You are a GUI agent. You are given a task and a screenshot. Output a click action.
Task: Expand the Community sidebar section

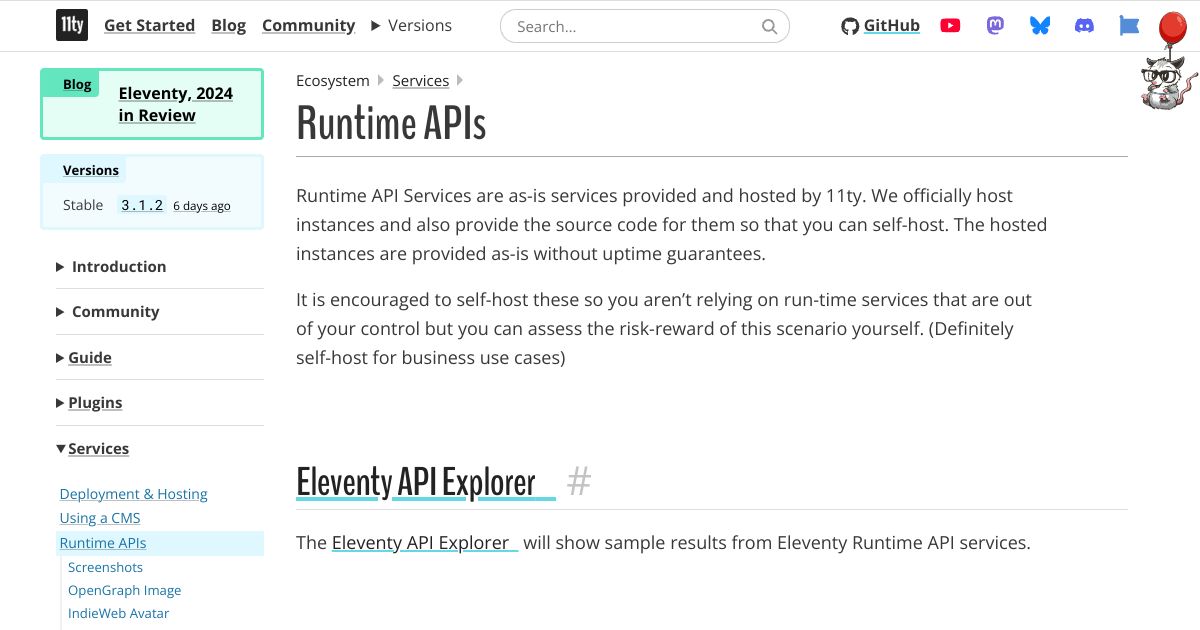(108, 311)
